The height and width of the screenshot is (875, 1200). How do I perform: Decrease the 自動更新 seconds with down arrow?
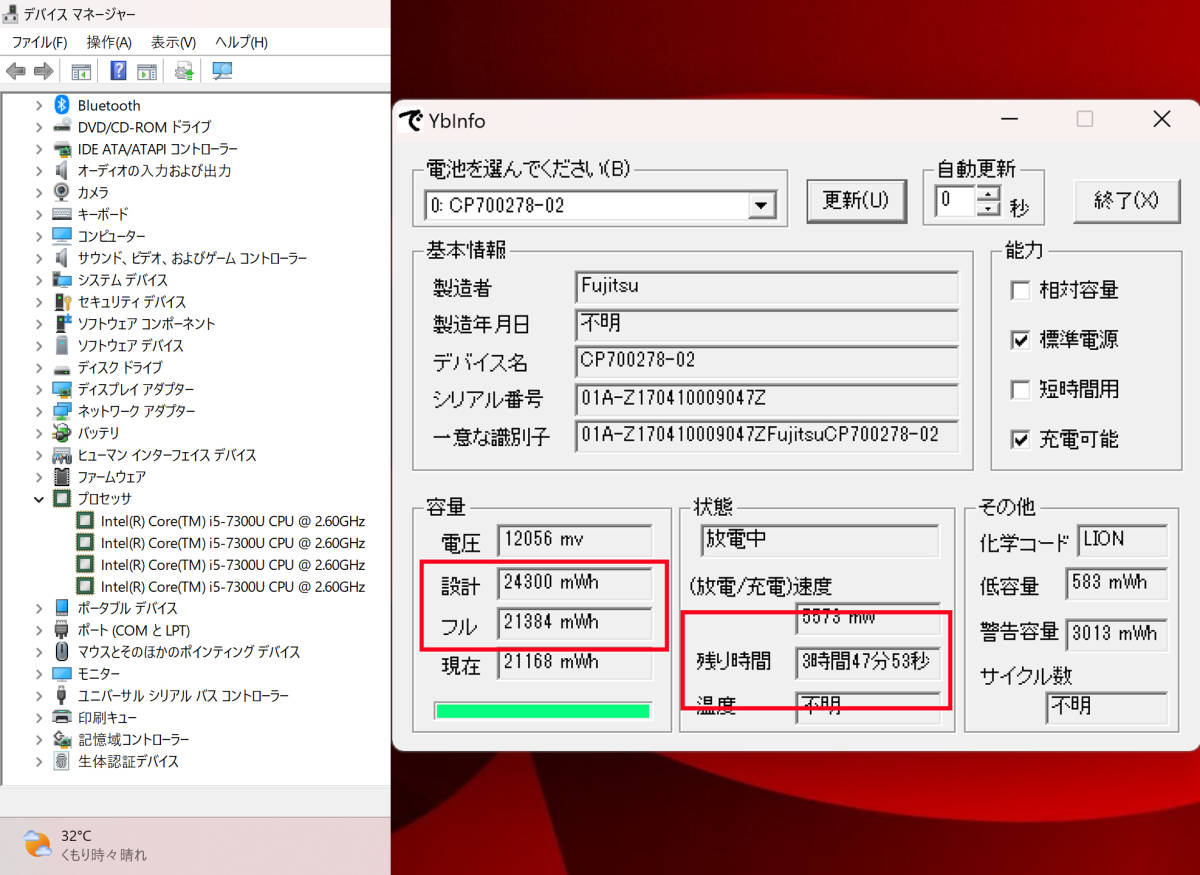pyautogui.click(x=988, y=208)
